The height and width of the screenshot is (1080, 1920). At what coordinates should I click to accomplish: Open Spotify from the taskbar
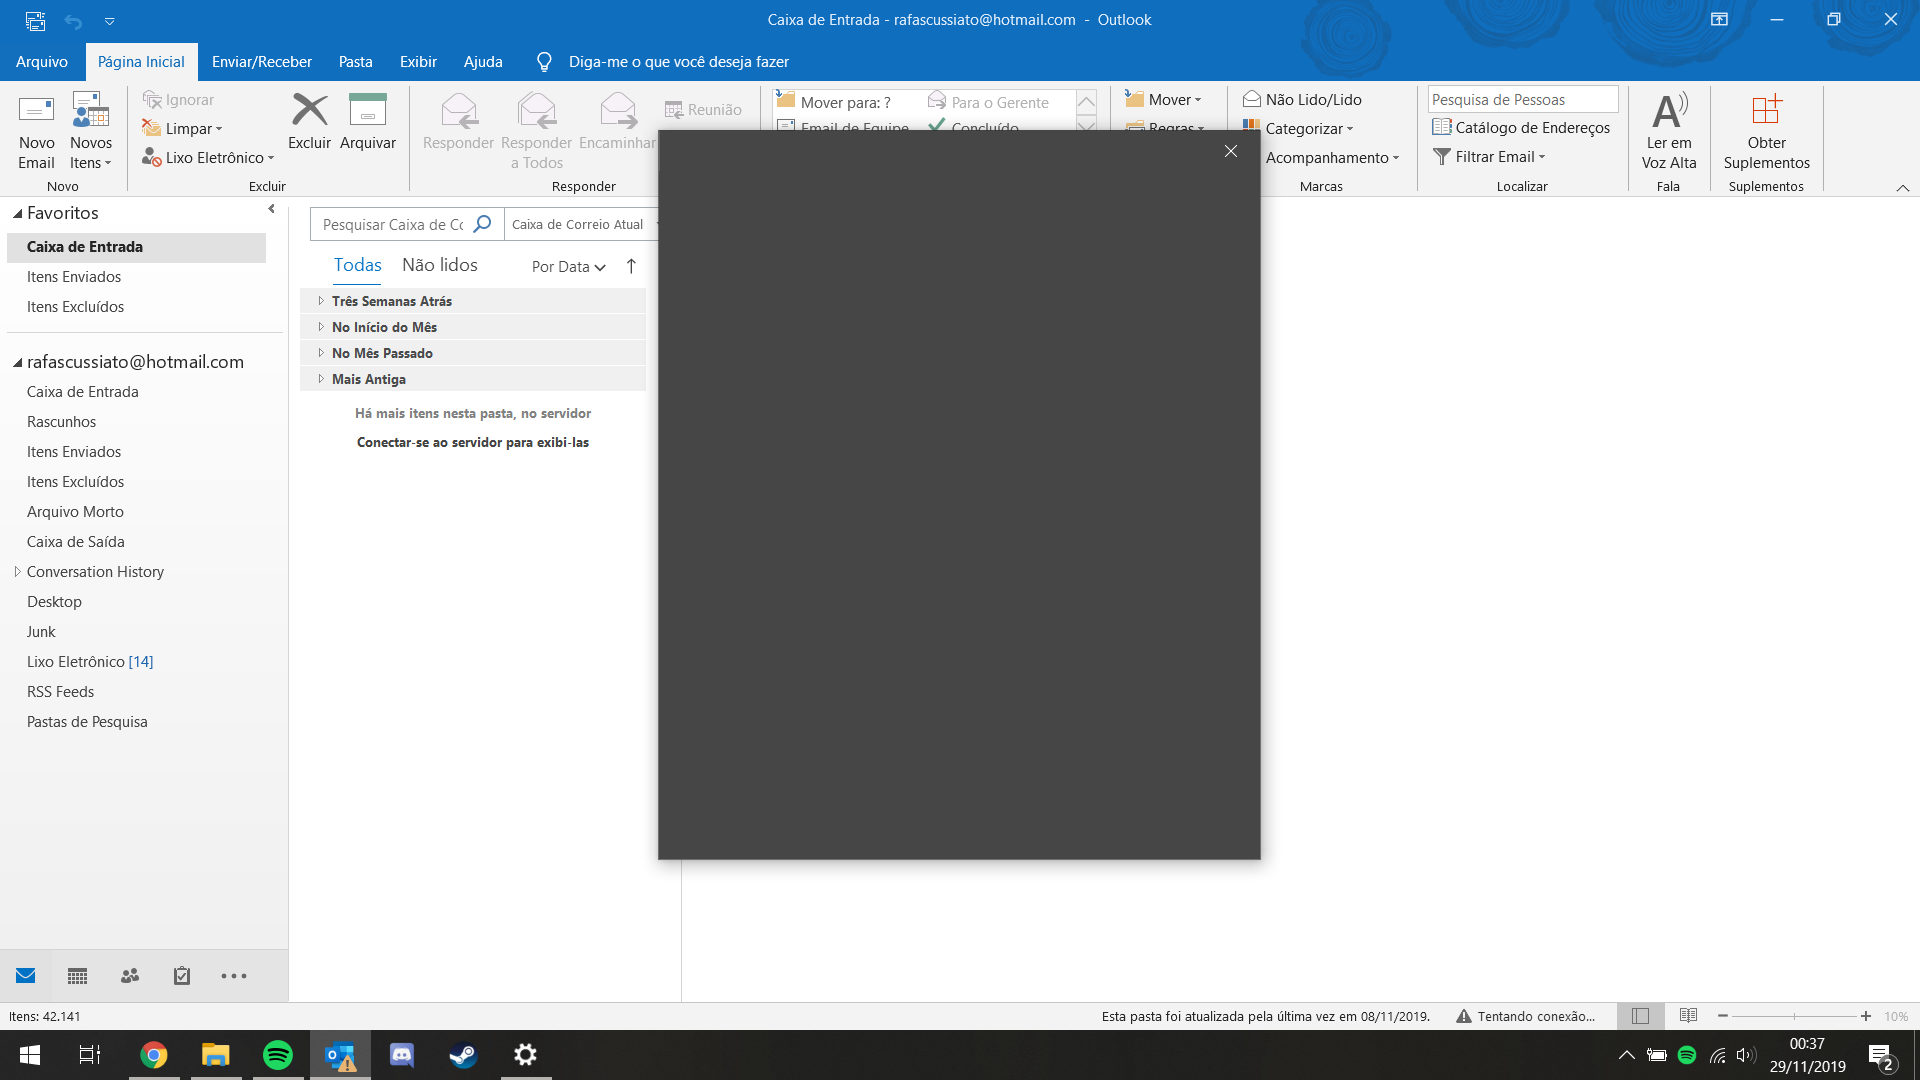278,1055
